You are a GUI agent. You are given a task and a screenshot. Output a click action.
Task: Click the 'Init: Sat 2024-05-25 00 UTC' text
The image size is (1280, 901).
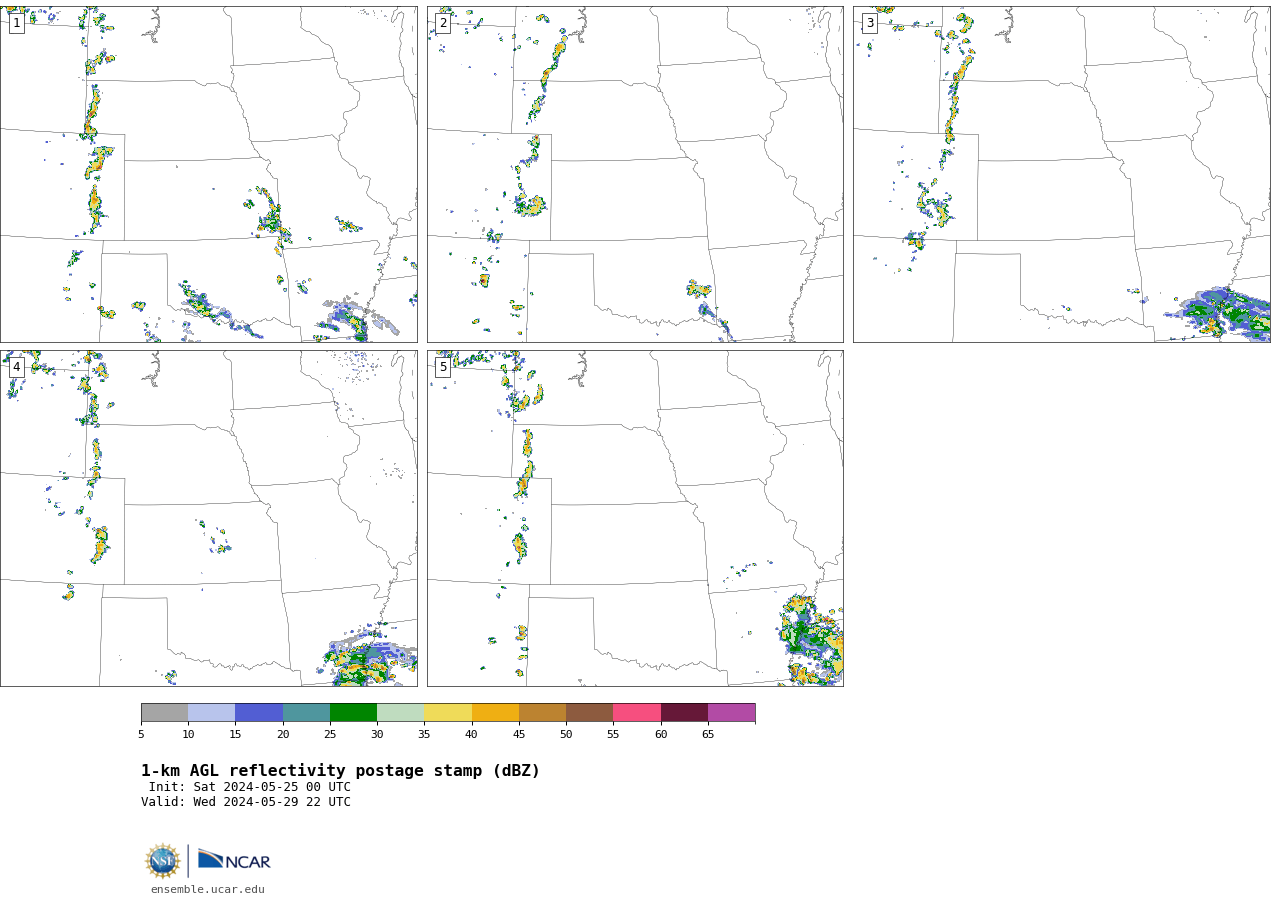(250, 787)
